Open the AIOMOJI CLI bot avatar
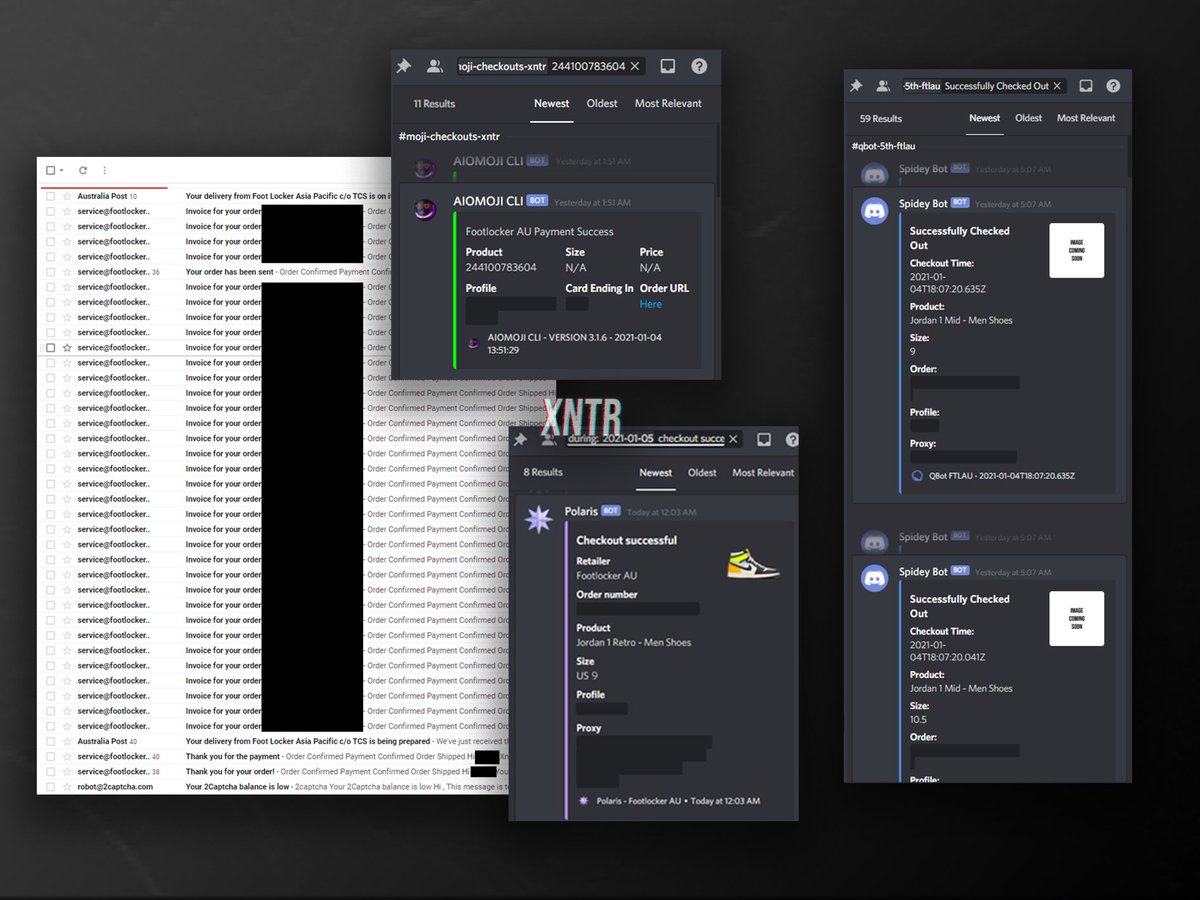The width and height of the screenshot is (1200, 900). coord(425,207)
